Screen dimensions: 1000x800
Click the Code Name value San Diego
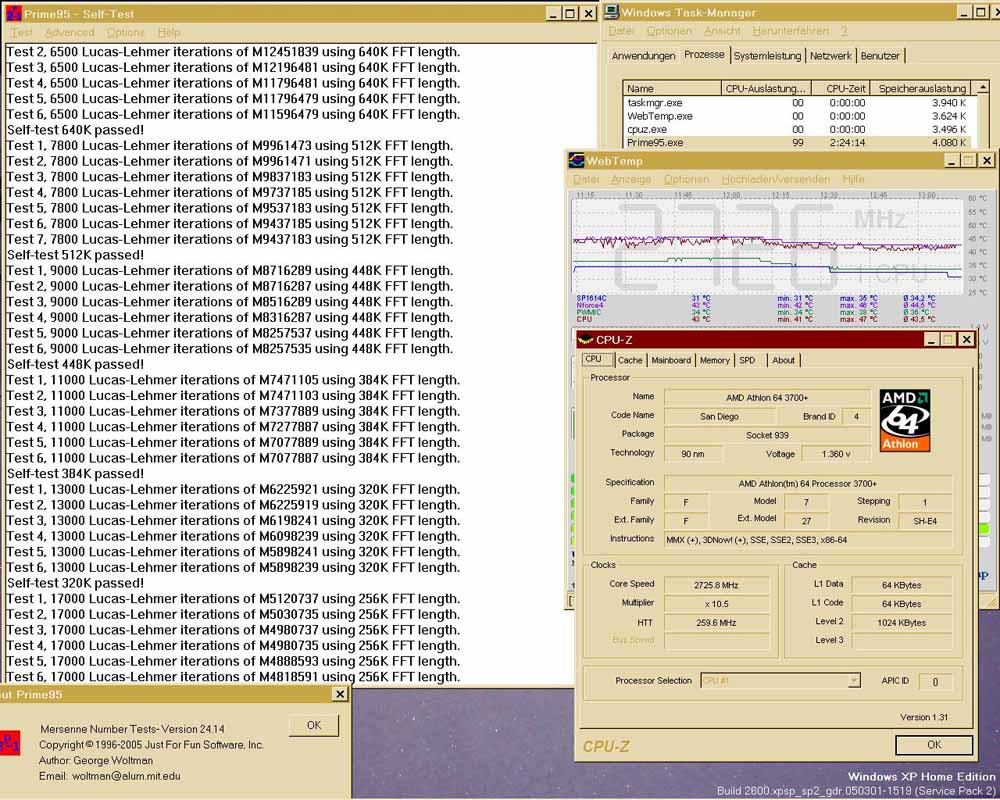coord(719,417)
